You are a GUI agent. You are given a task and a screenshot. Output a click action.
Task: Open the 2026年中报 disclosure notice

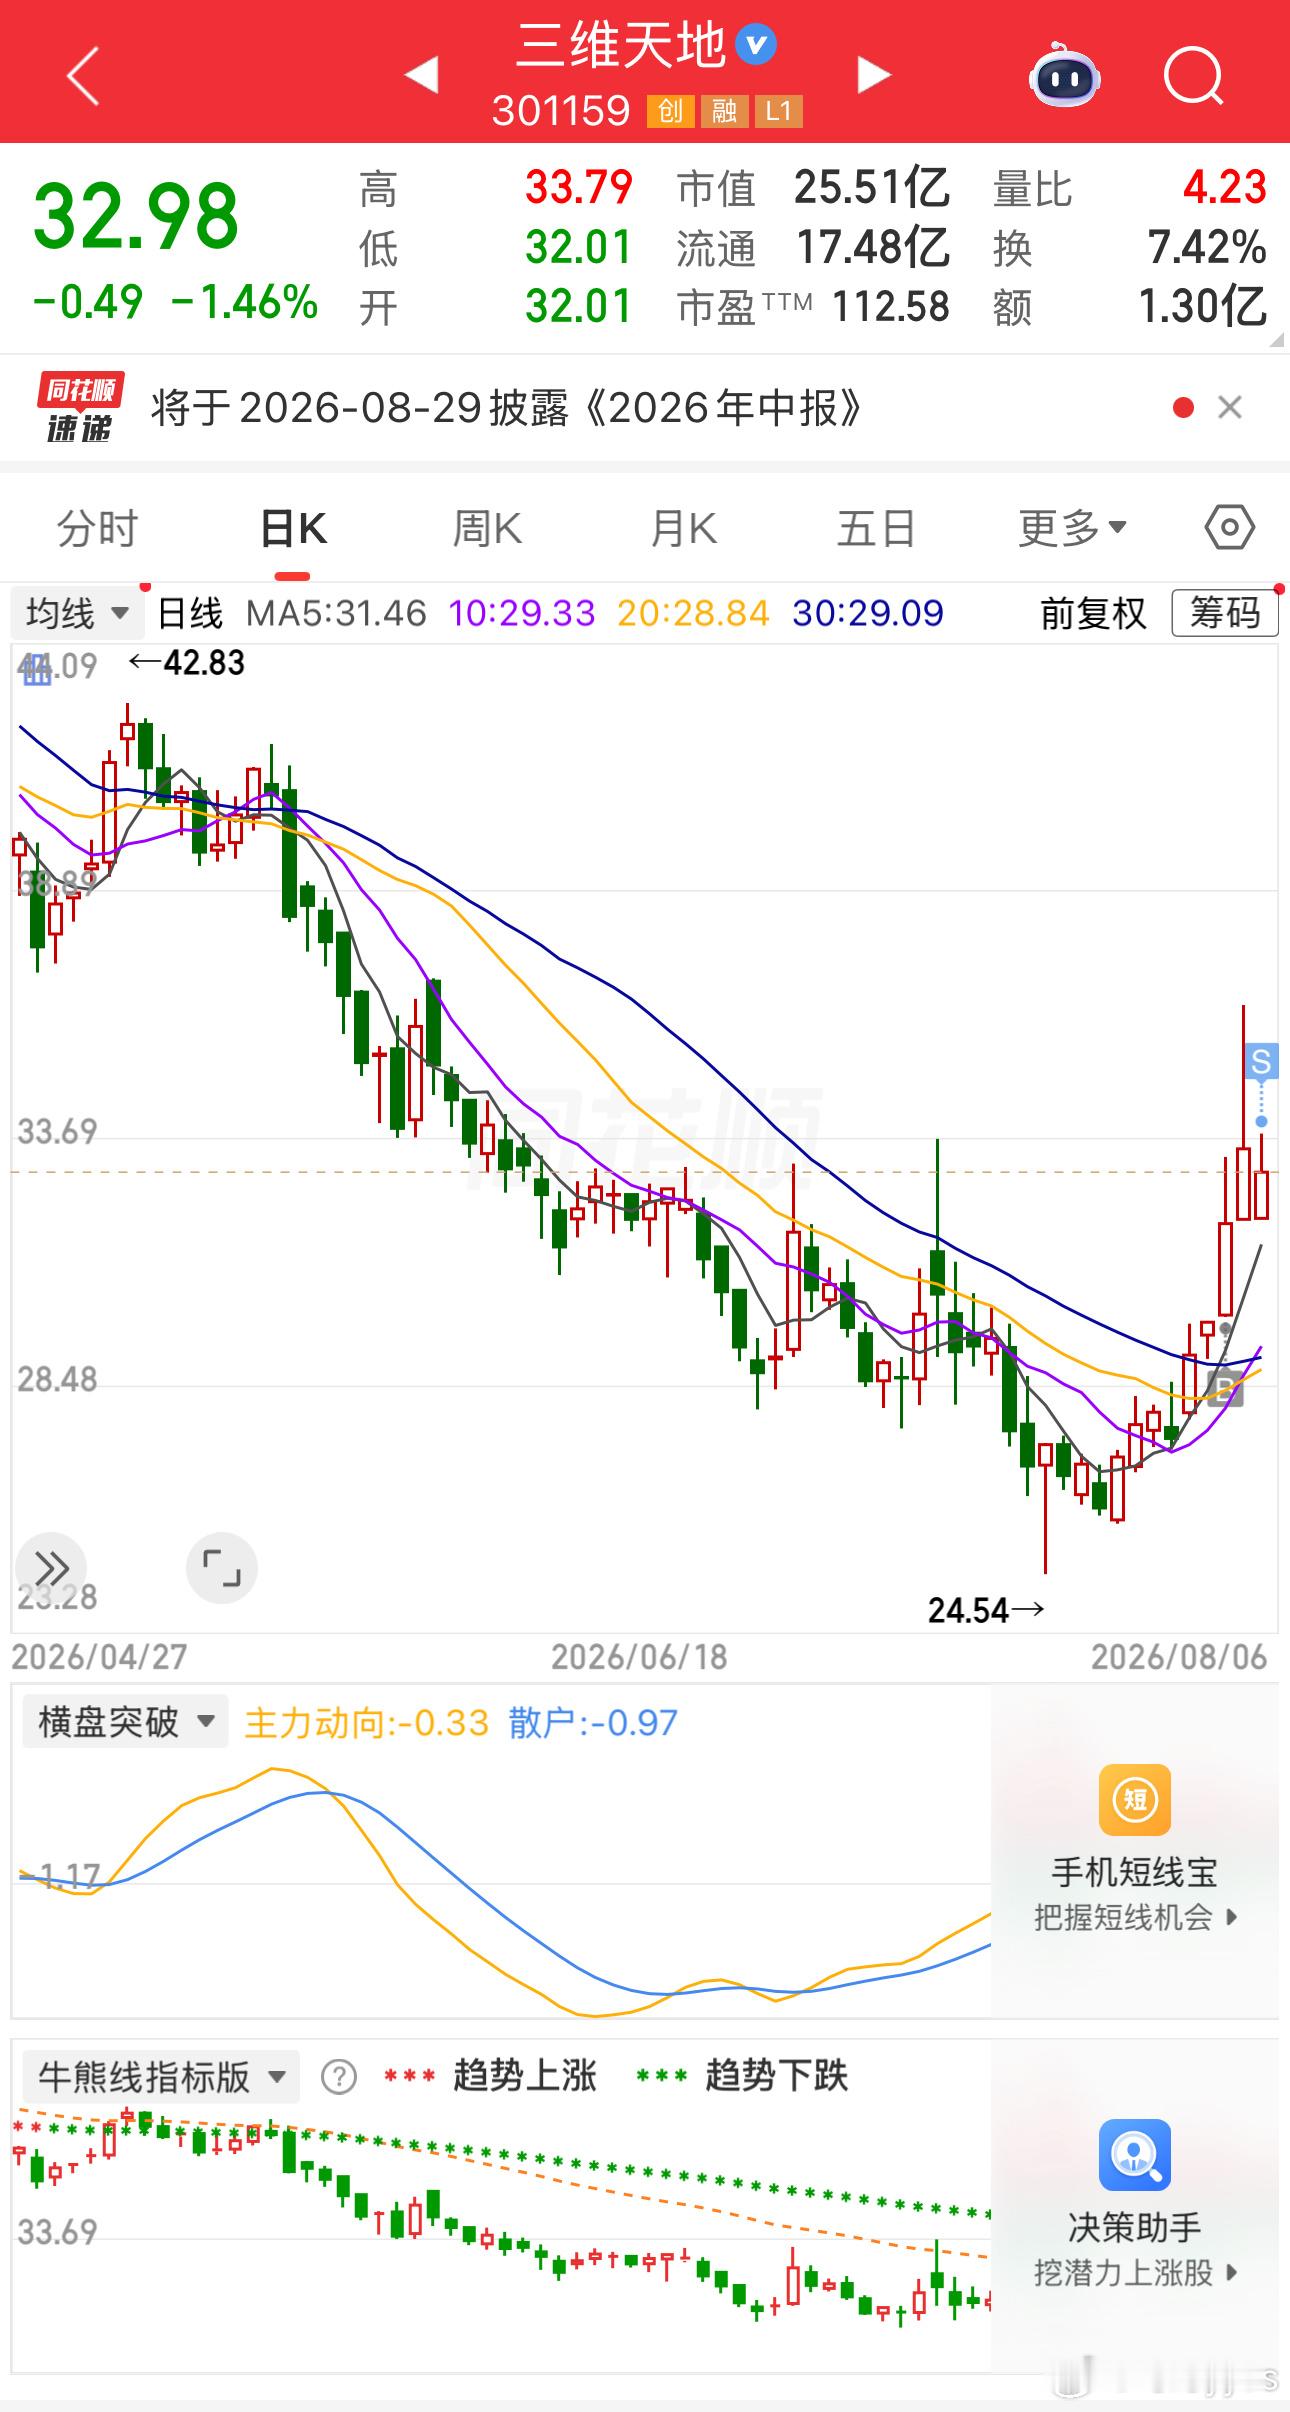pos(506,408)
